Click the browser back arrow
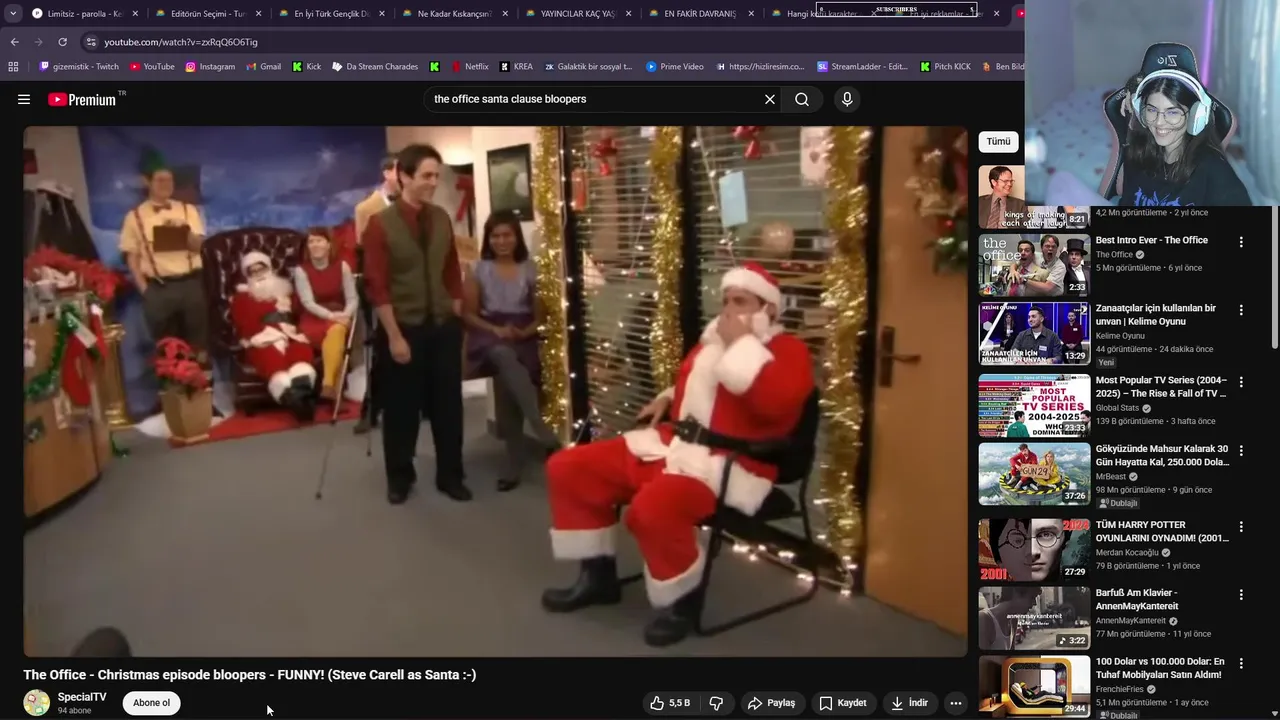 (14, 42)
